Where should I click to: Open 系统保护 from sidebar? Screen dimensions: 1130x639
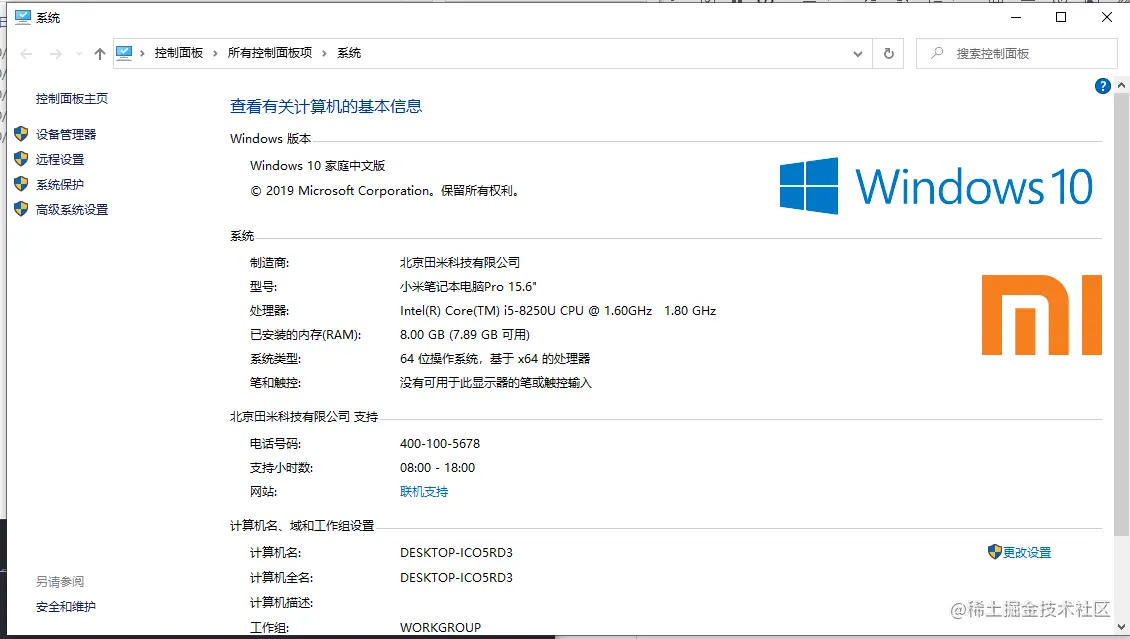pyautogui.click(x=60, y=184)
